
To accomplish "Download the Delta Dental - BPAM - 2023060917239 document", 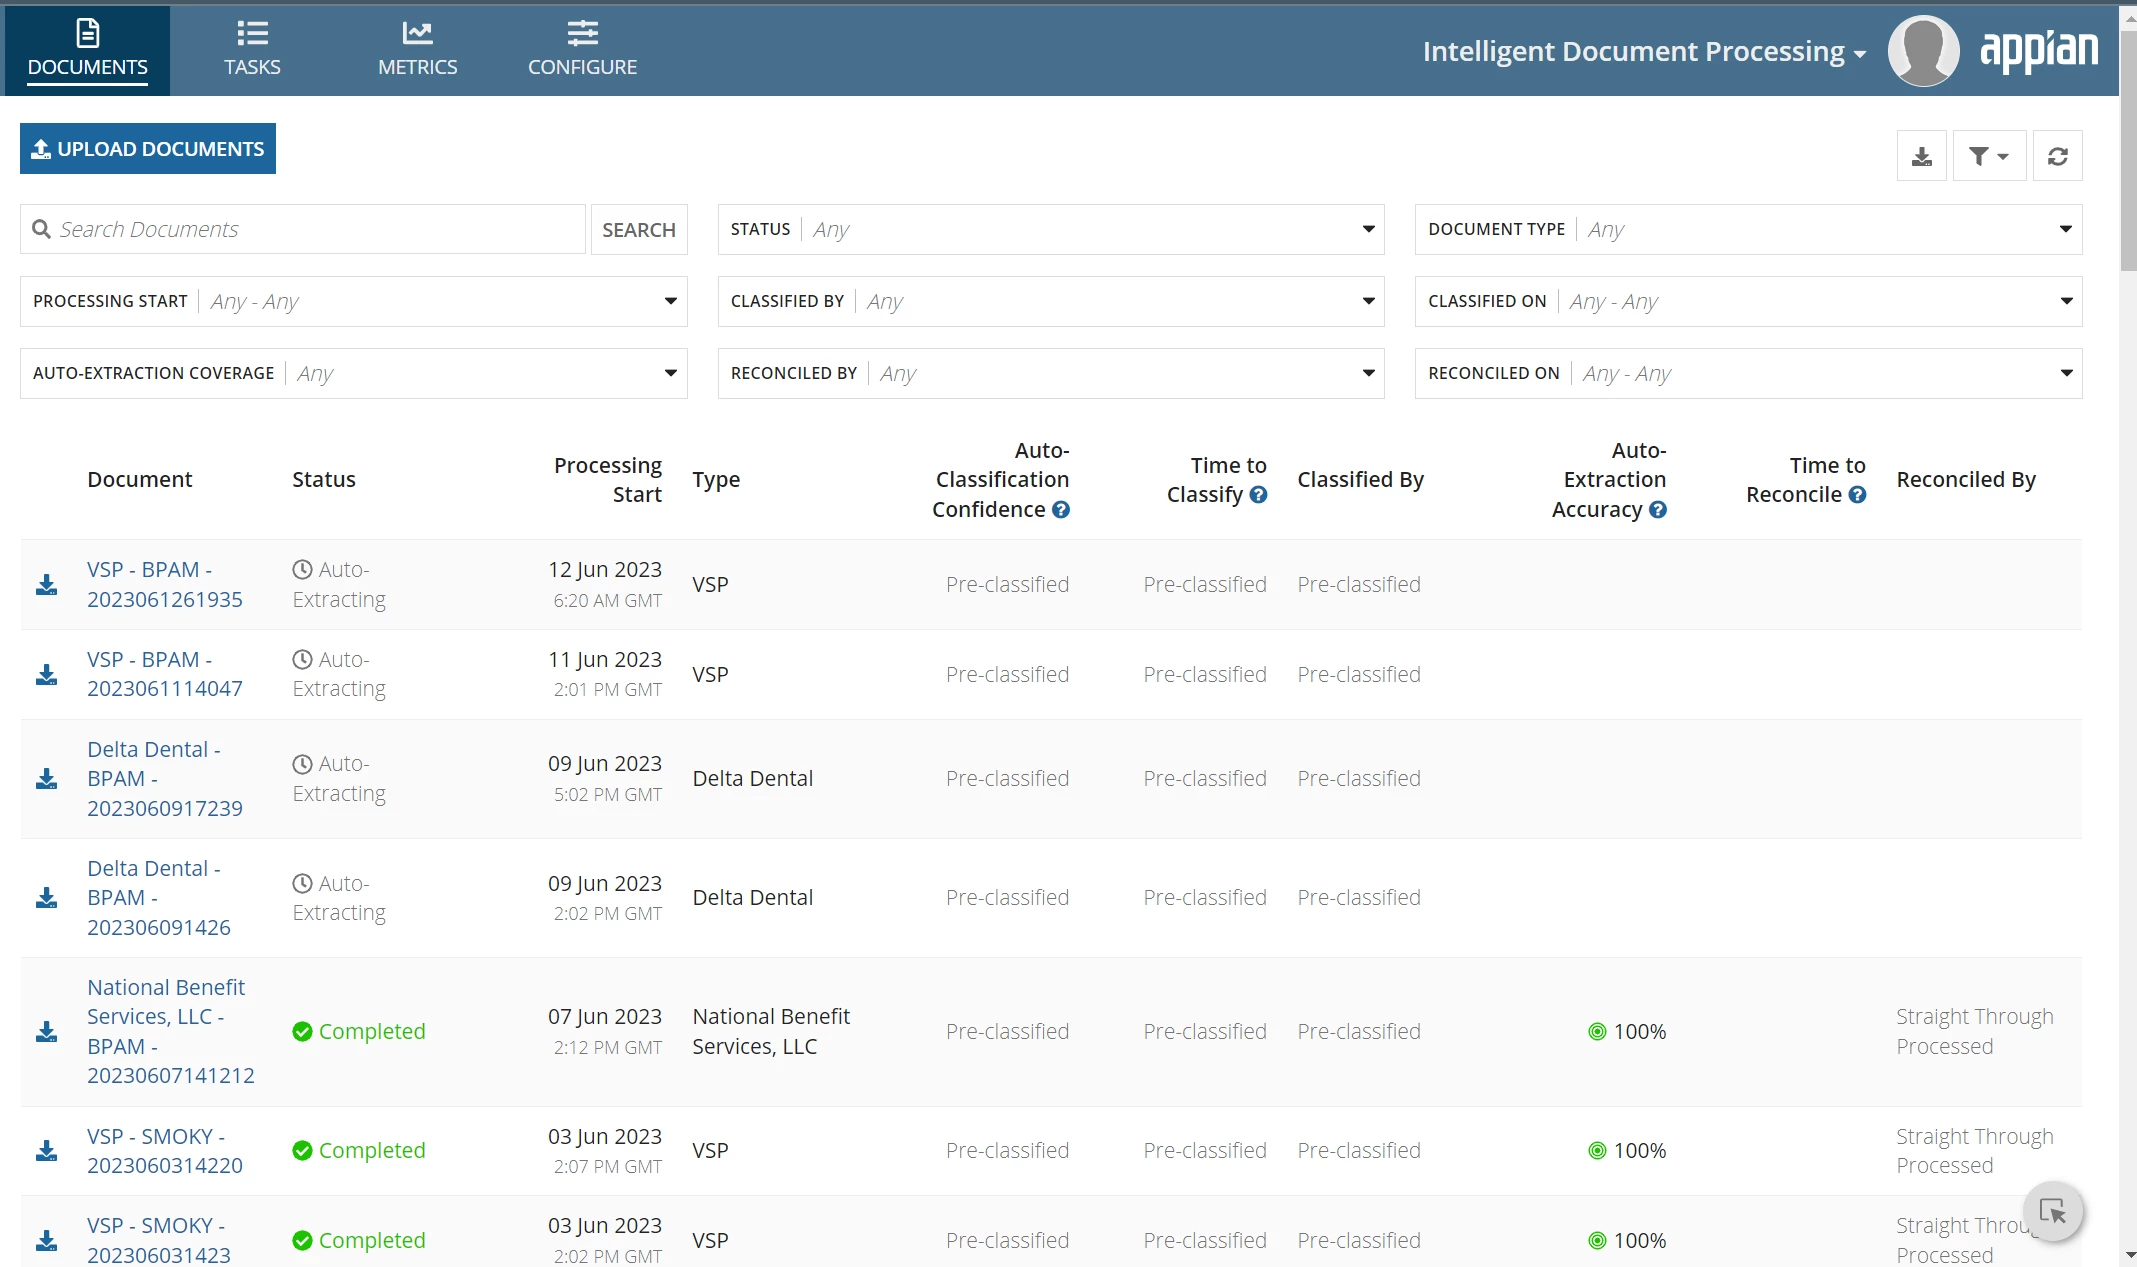I will tap(46, 779).
